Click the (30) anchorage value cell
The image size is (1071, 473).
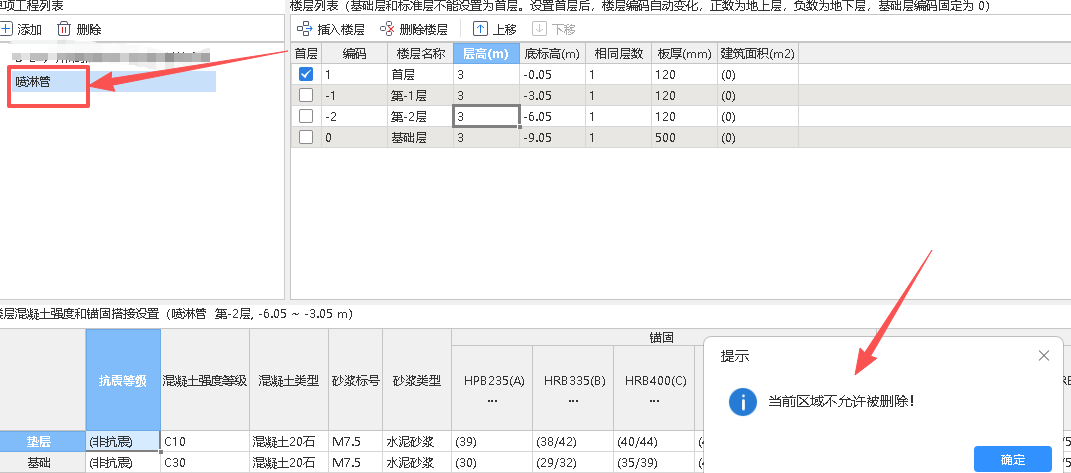tap(492, 463)
